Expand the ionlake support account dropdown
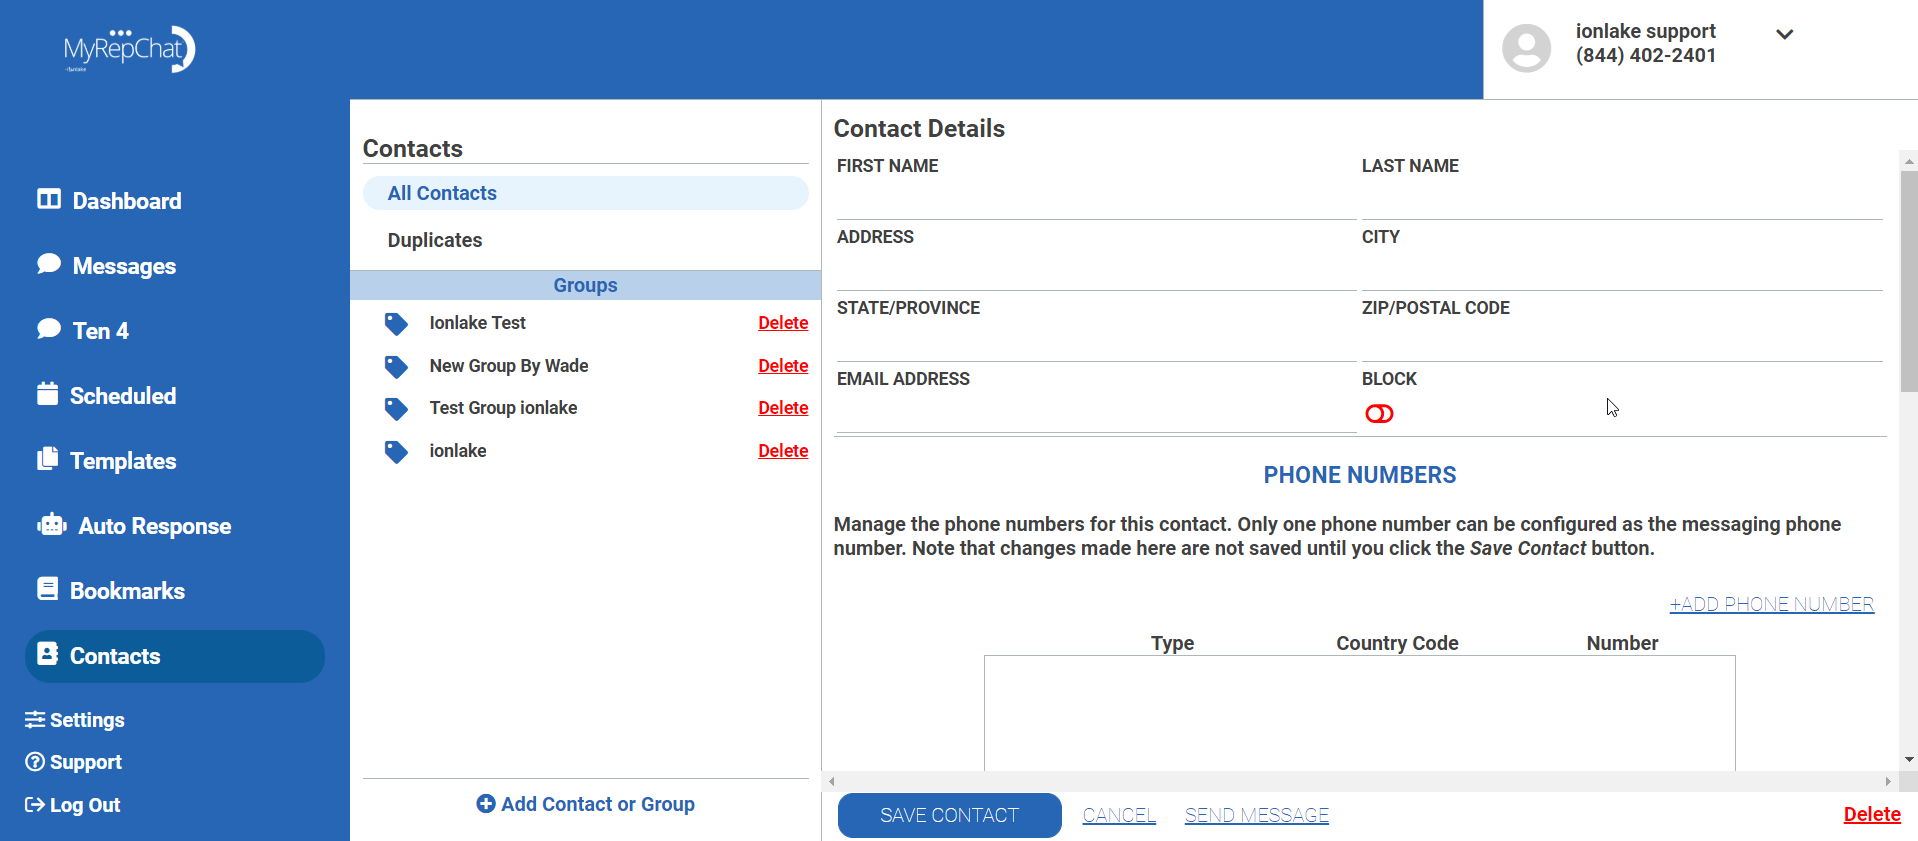The height and width of the screenshot is (841, 1918). [1784, 34]
